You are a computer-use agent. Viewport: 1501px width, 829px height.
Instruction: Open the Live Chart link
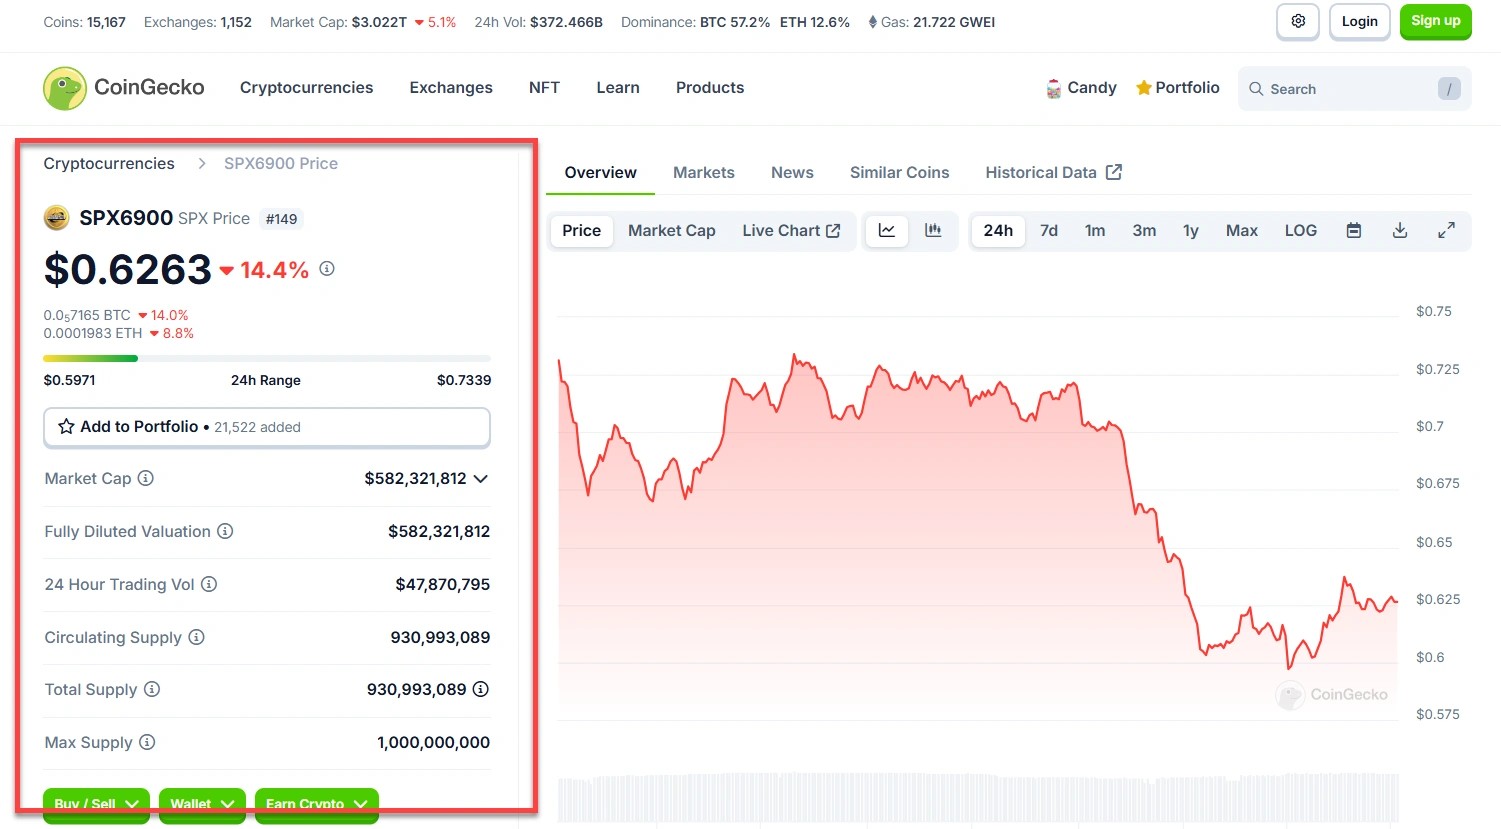pos(791,230)
